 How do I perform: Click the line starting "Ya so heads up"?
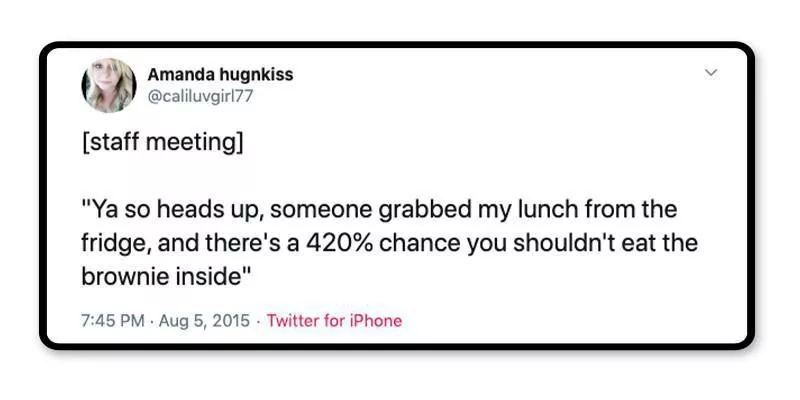pos(380,210)
